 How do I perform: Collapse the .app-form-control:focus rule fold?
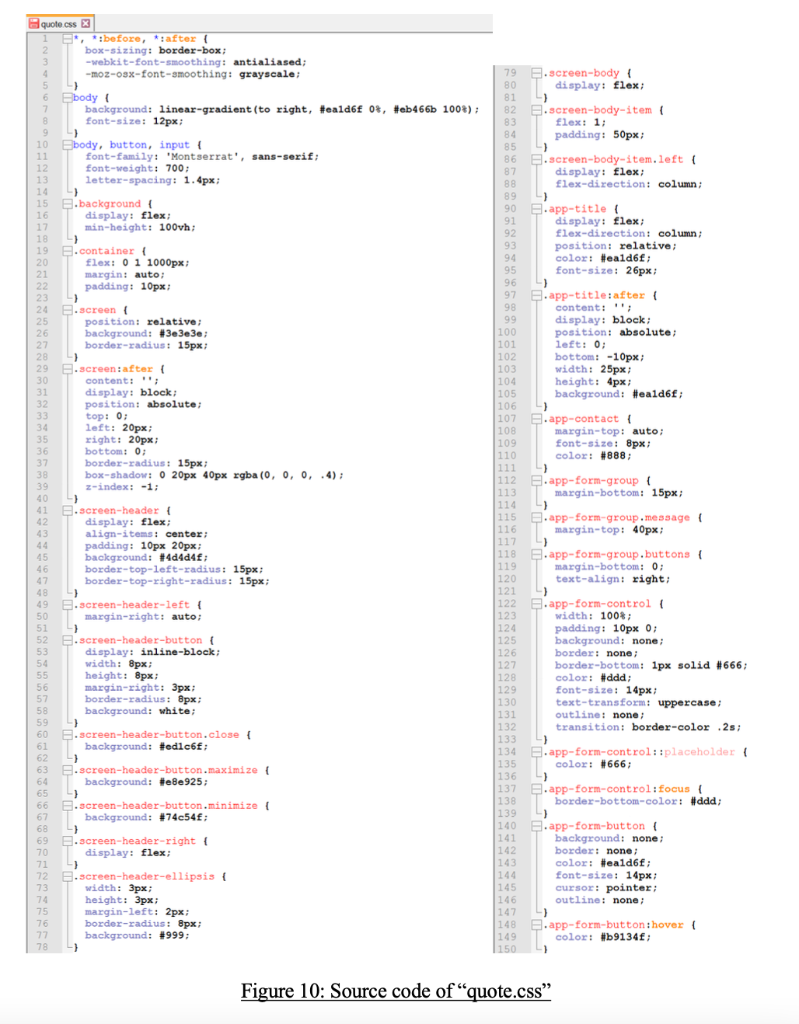[536, 789]
